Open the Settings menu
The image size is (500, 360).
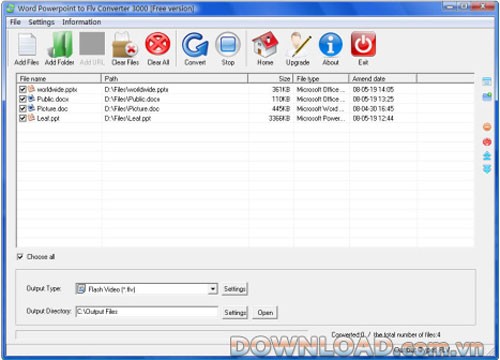point(41,22)
